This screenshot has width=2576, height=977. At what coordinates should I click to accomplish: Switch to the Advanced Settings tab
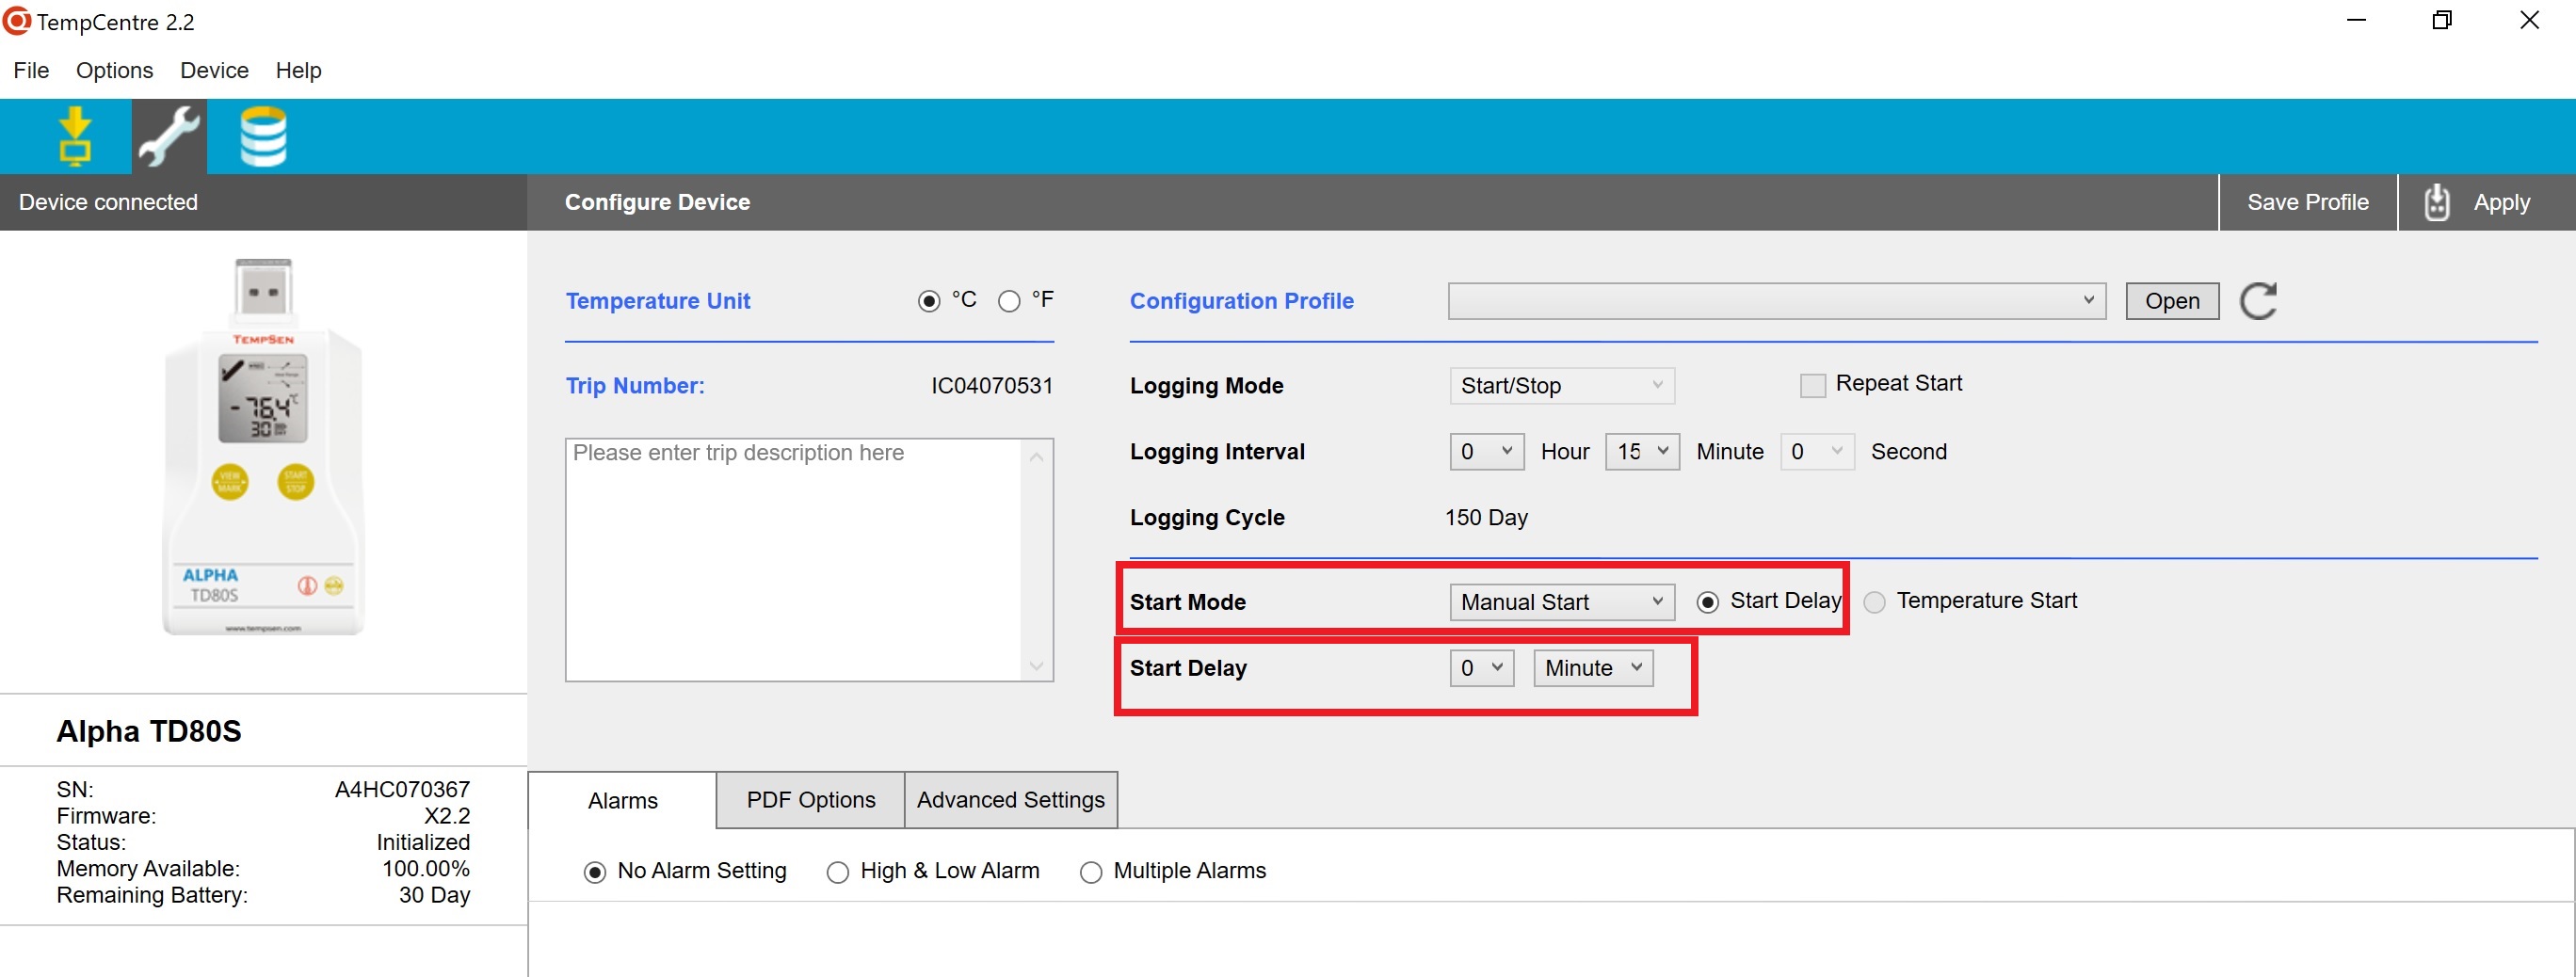tap(1010, 800)
